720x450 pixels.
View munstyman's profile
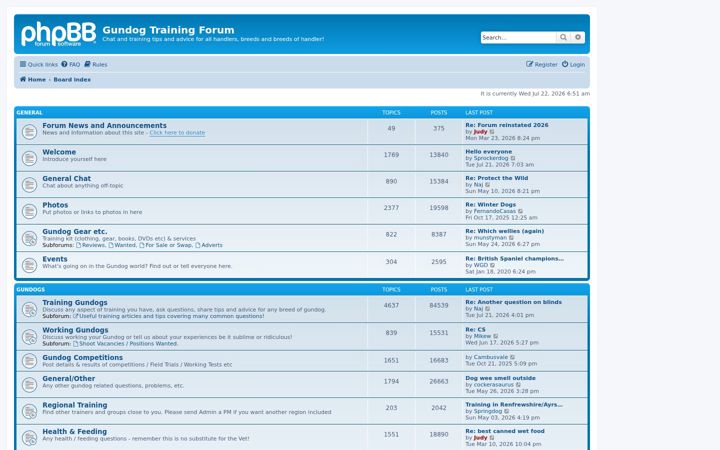[490, 238]
